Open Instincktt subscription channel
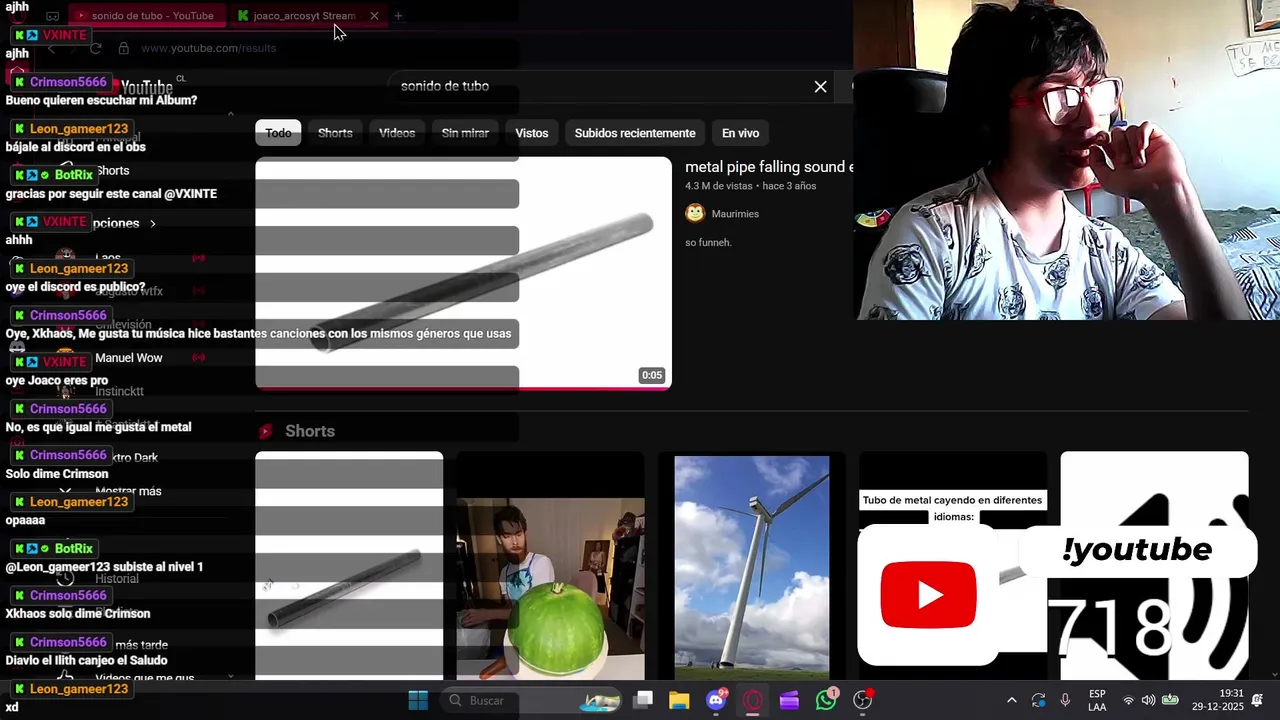 pos(119,392)
